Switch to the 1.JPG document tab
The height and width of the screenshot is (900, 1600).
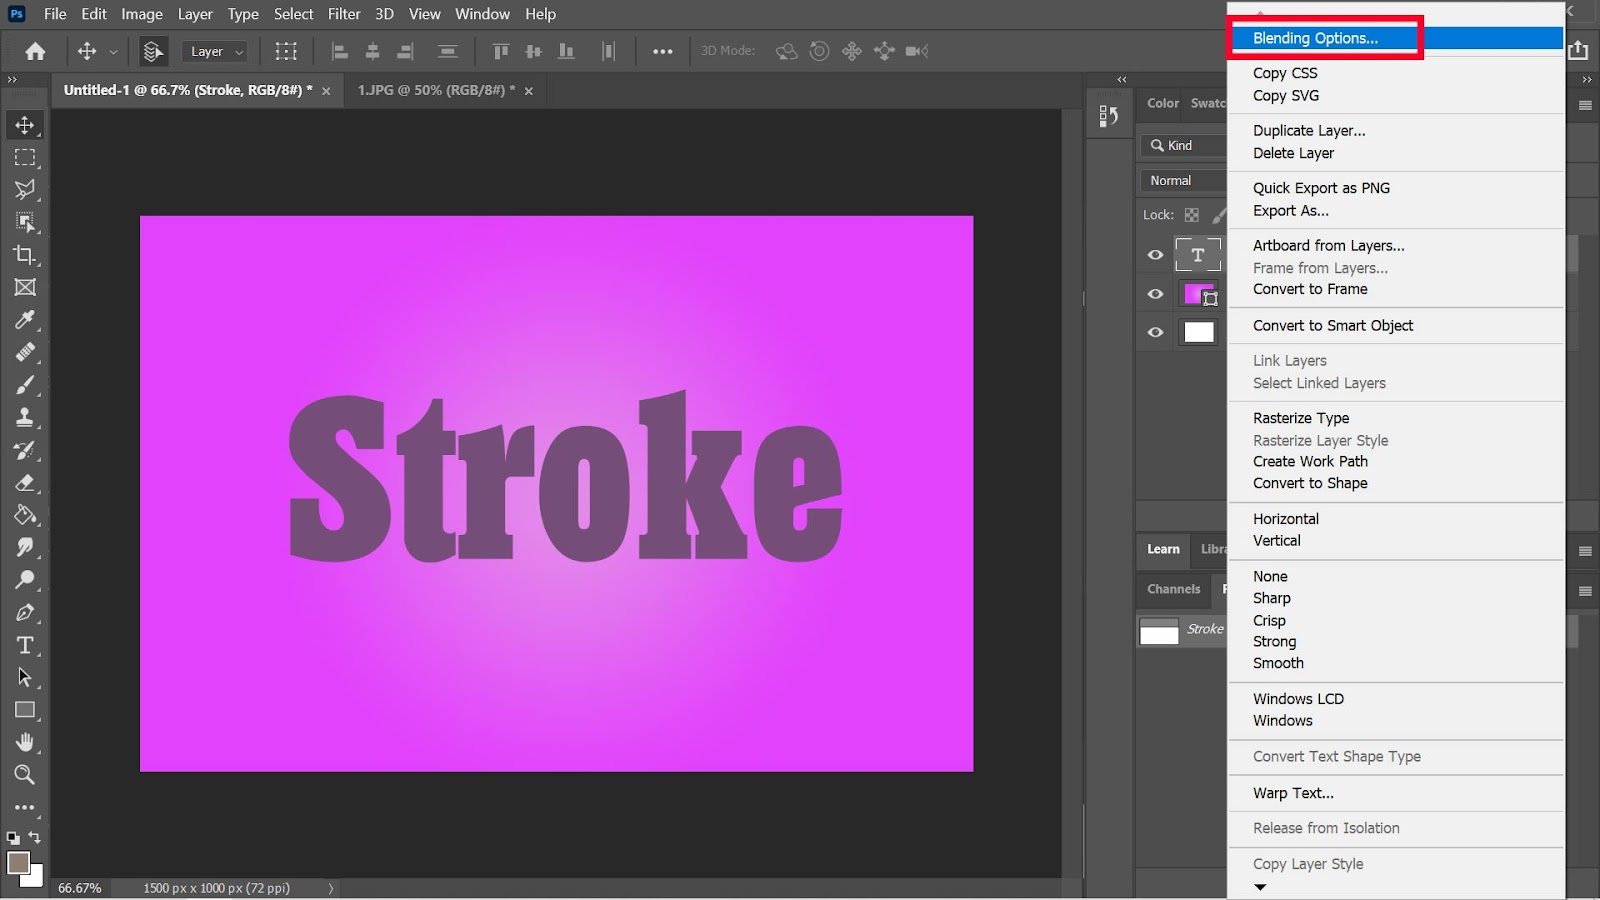click(x=436, y=90)
